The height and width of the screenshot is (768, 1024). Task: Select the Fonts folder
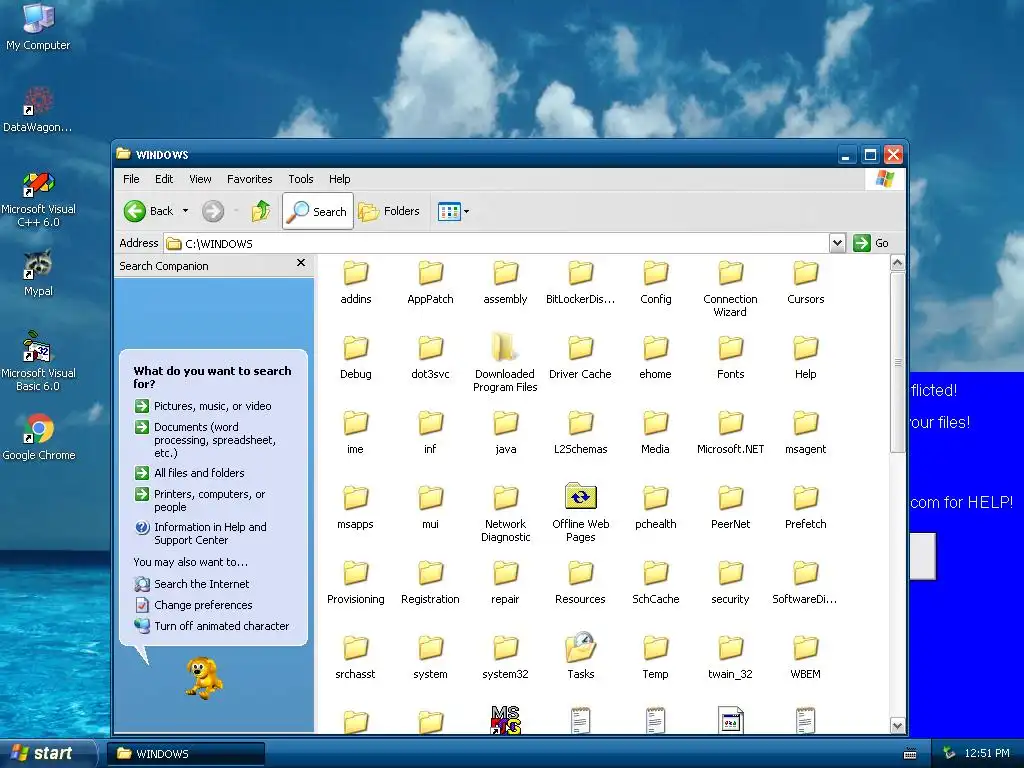[x=730, y=358]
